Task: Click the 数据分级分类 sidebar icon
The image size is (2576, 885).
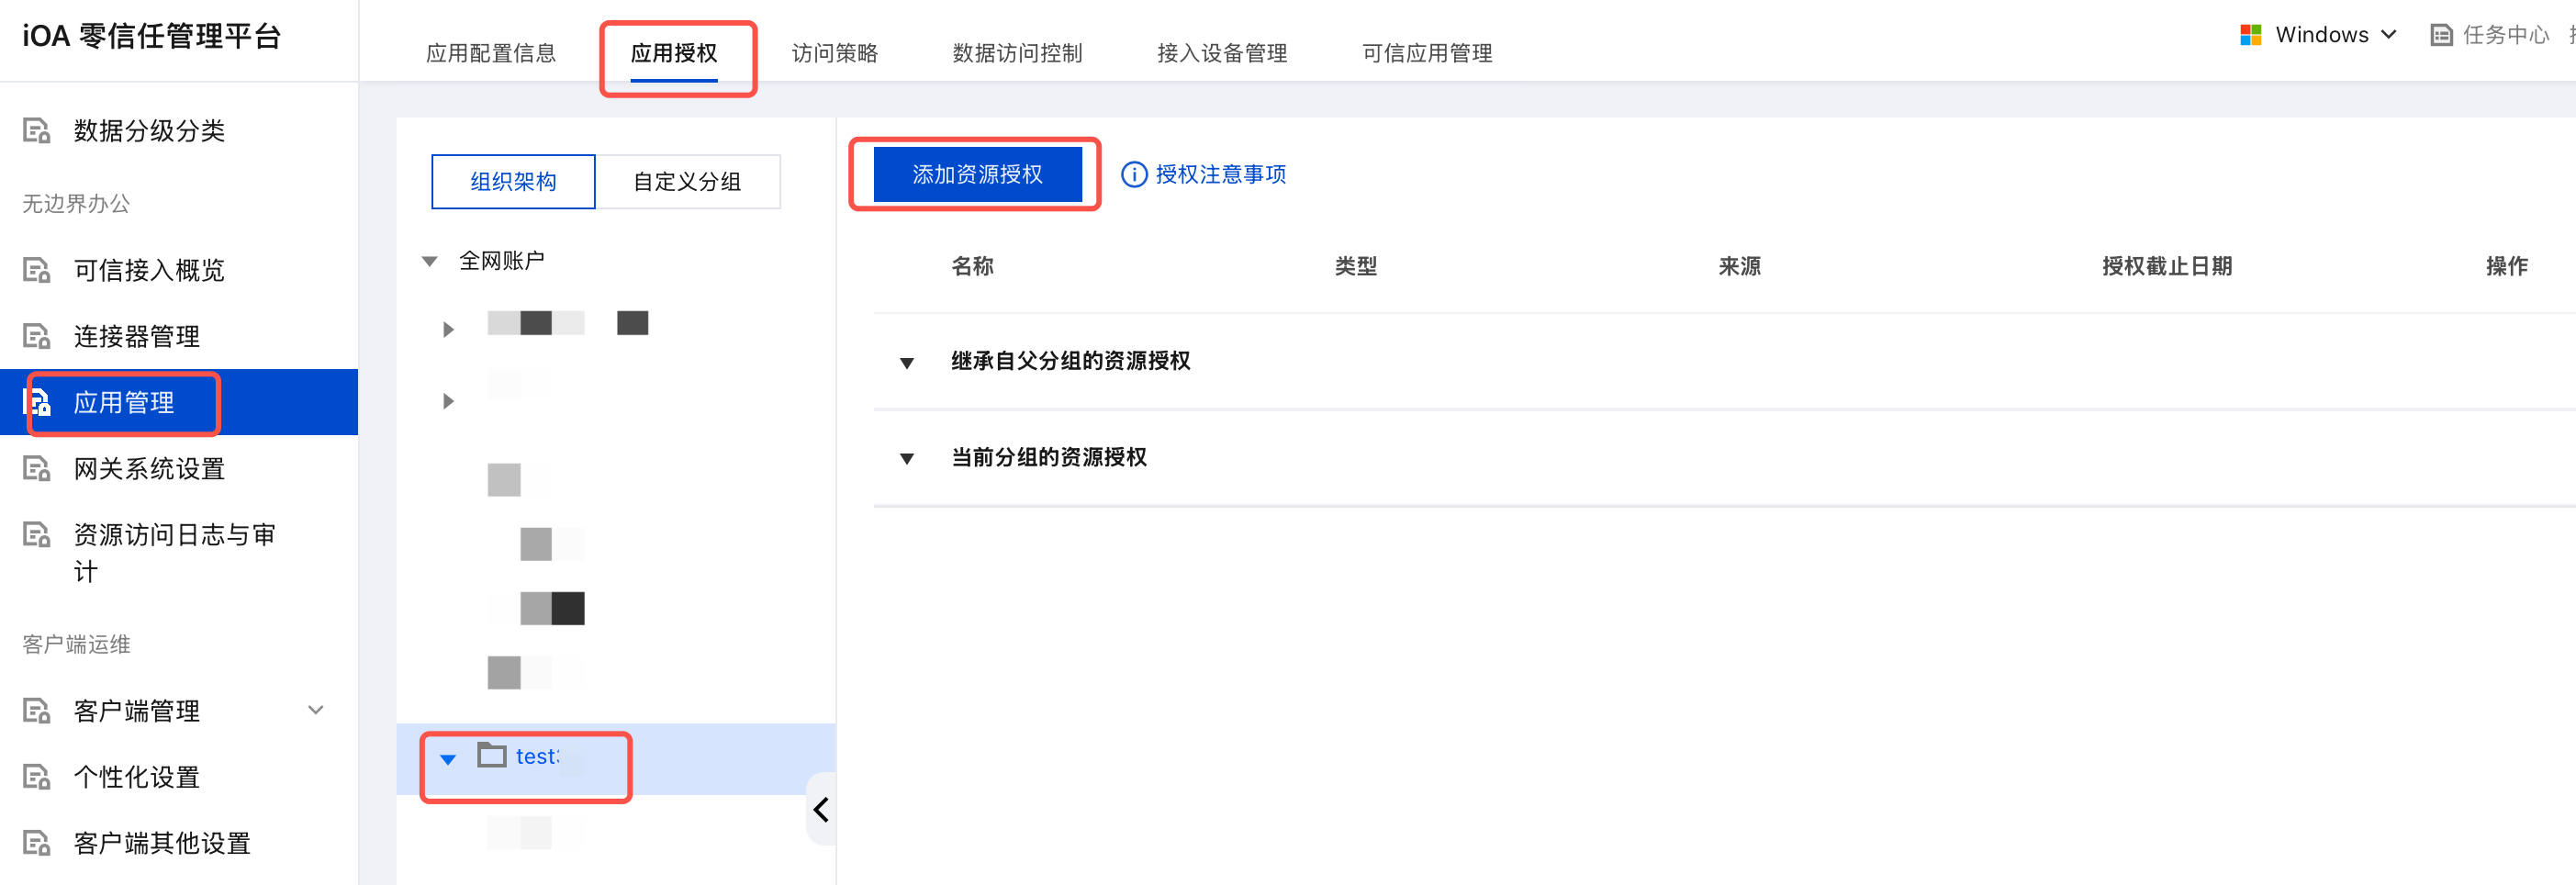Action: pos(37,131)
